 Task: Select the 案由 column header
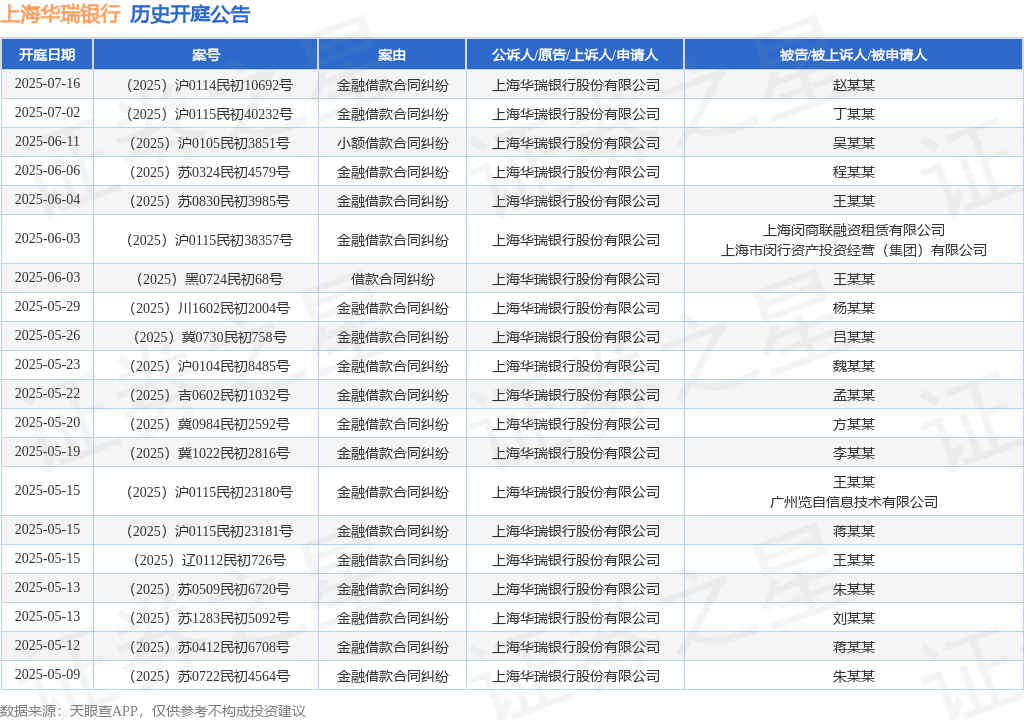coord(392,55)
